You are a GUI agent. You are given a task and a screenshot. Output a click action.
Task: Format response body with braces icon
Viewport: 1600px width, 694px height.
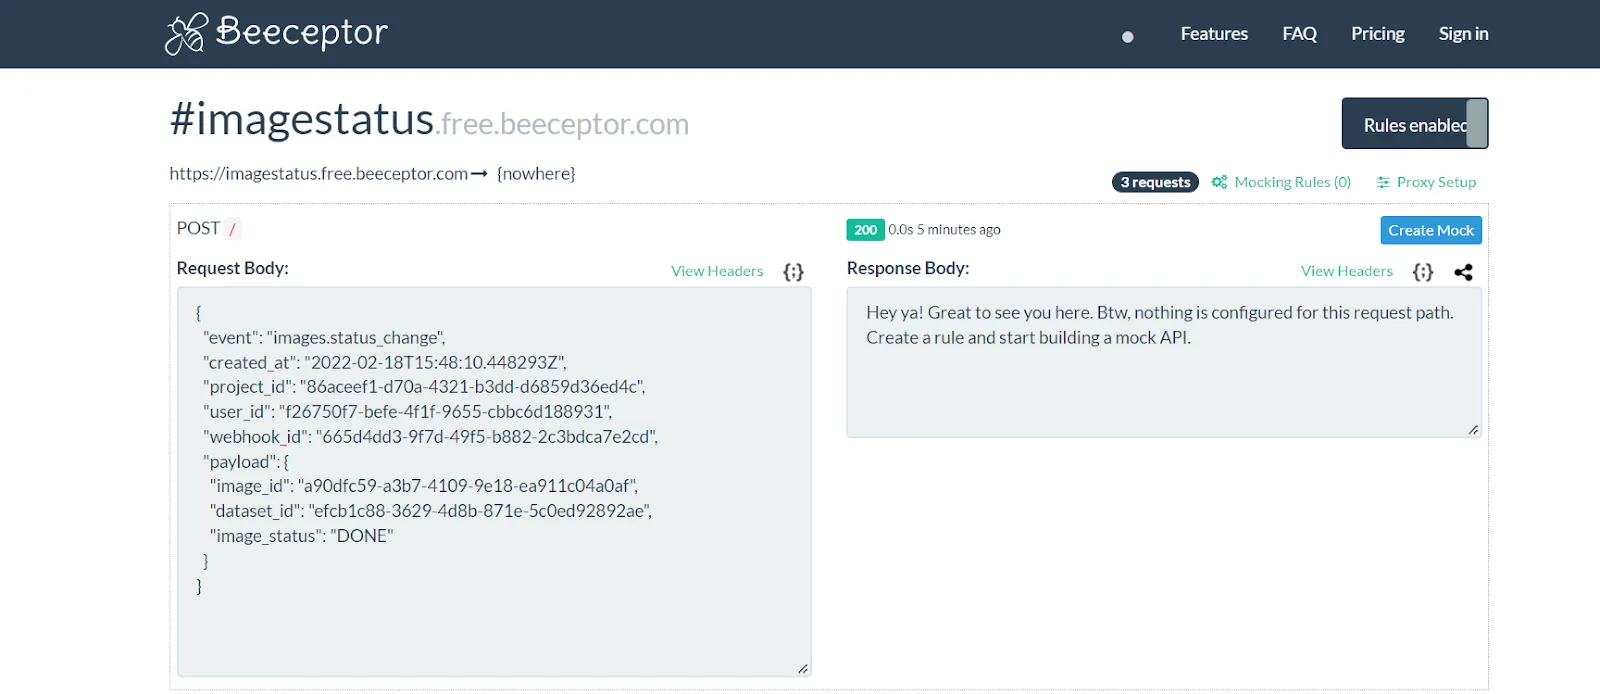pos(1423,272)
